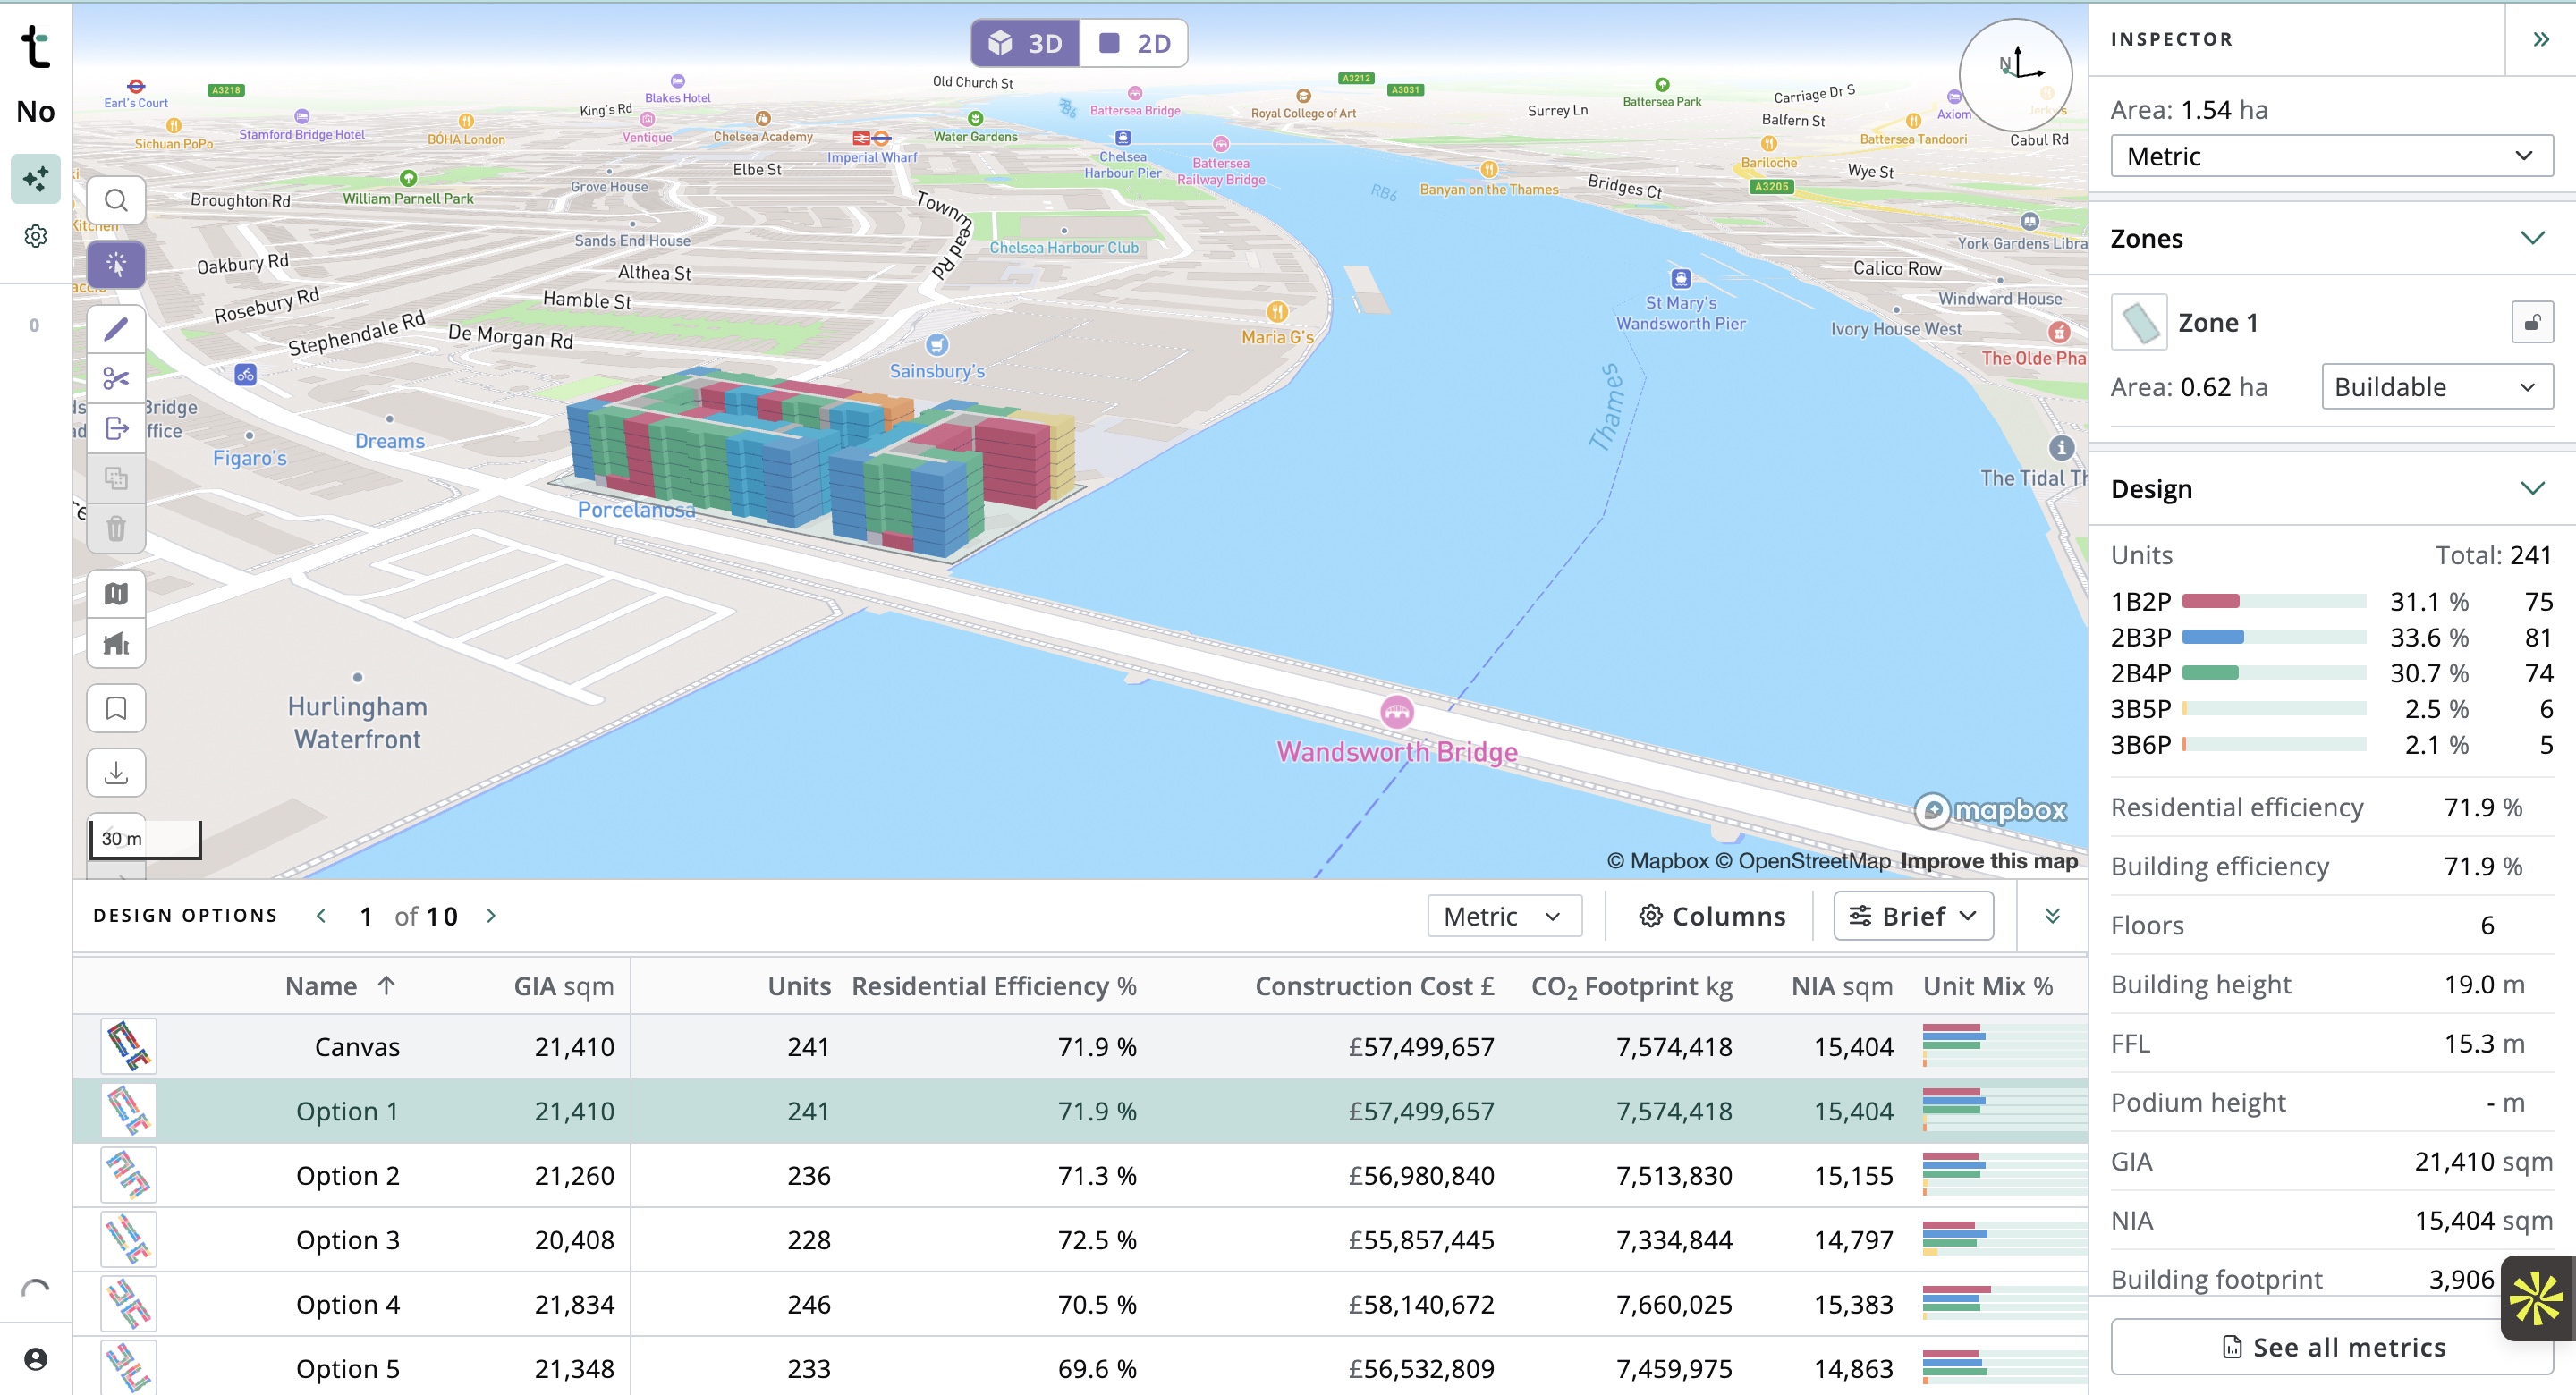Screen dimensions: 2576x1395
Task: Click the Improve this map link
Action: 1988,861
